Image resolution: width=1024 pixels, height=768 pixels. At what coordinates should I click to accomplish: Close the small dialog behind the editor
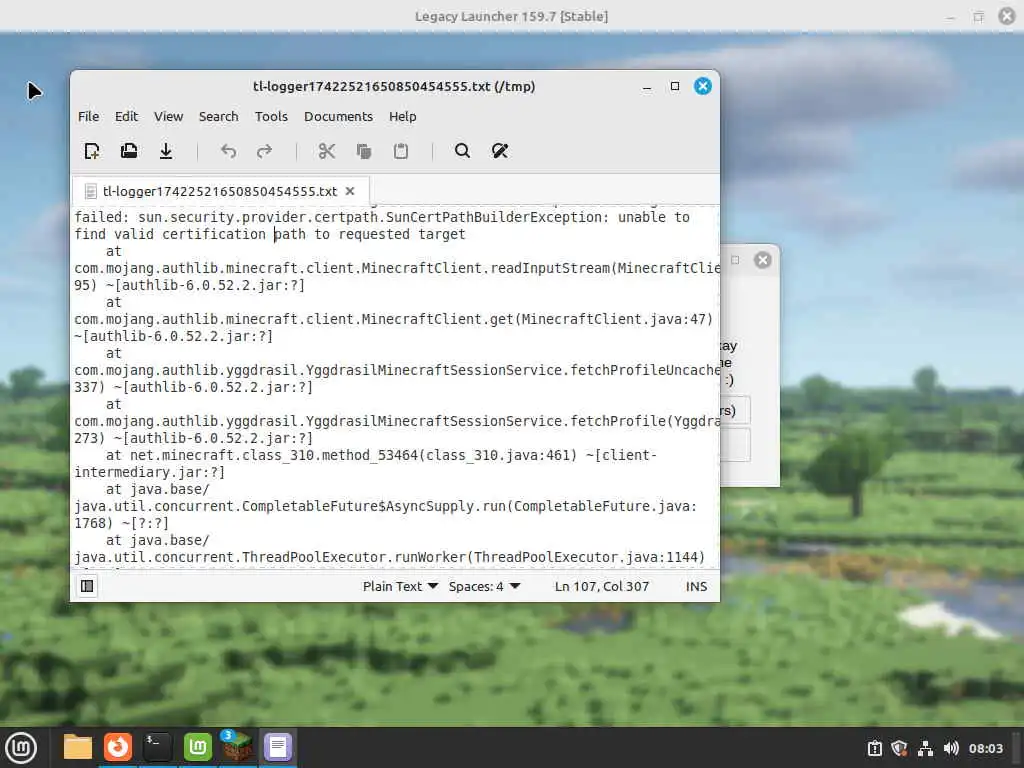[x=763, y=260]
